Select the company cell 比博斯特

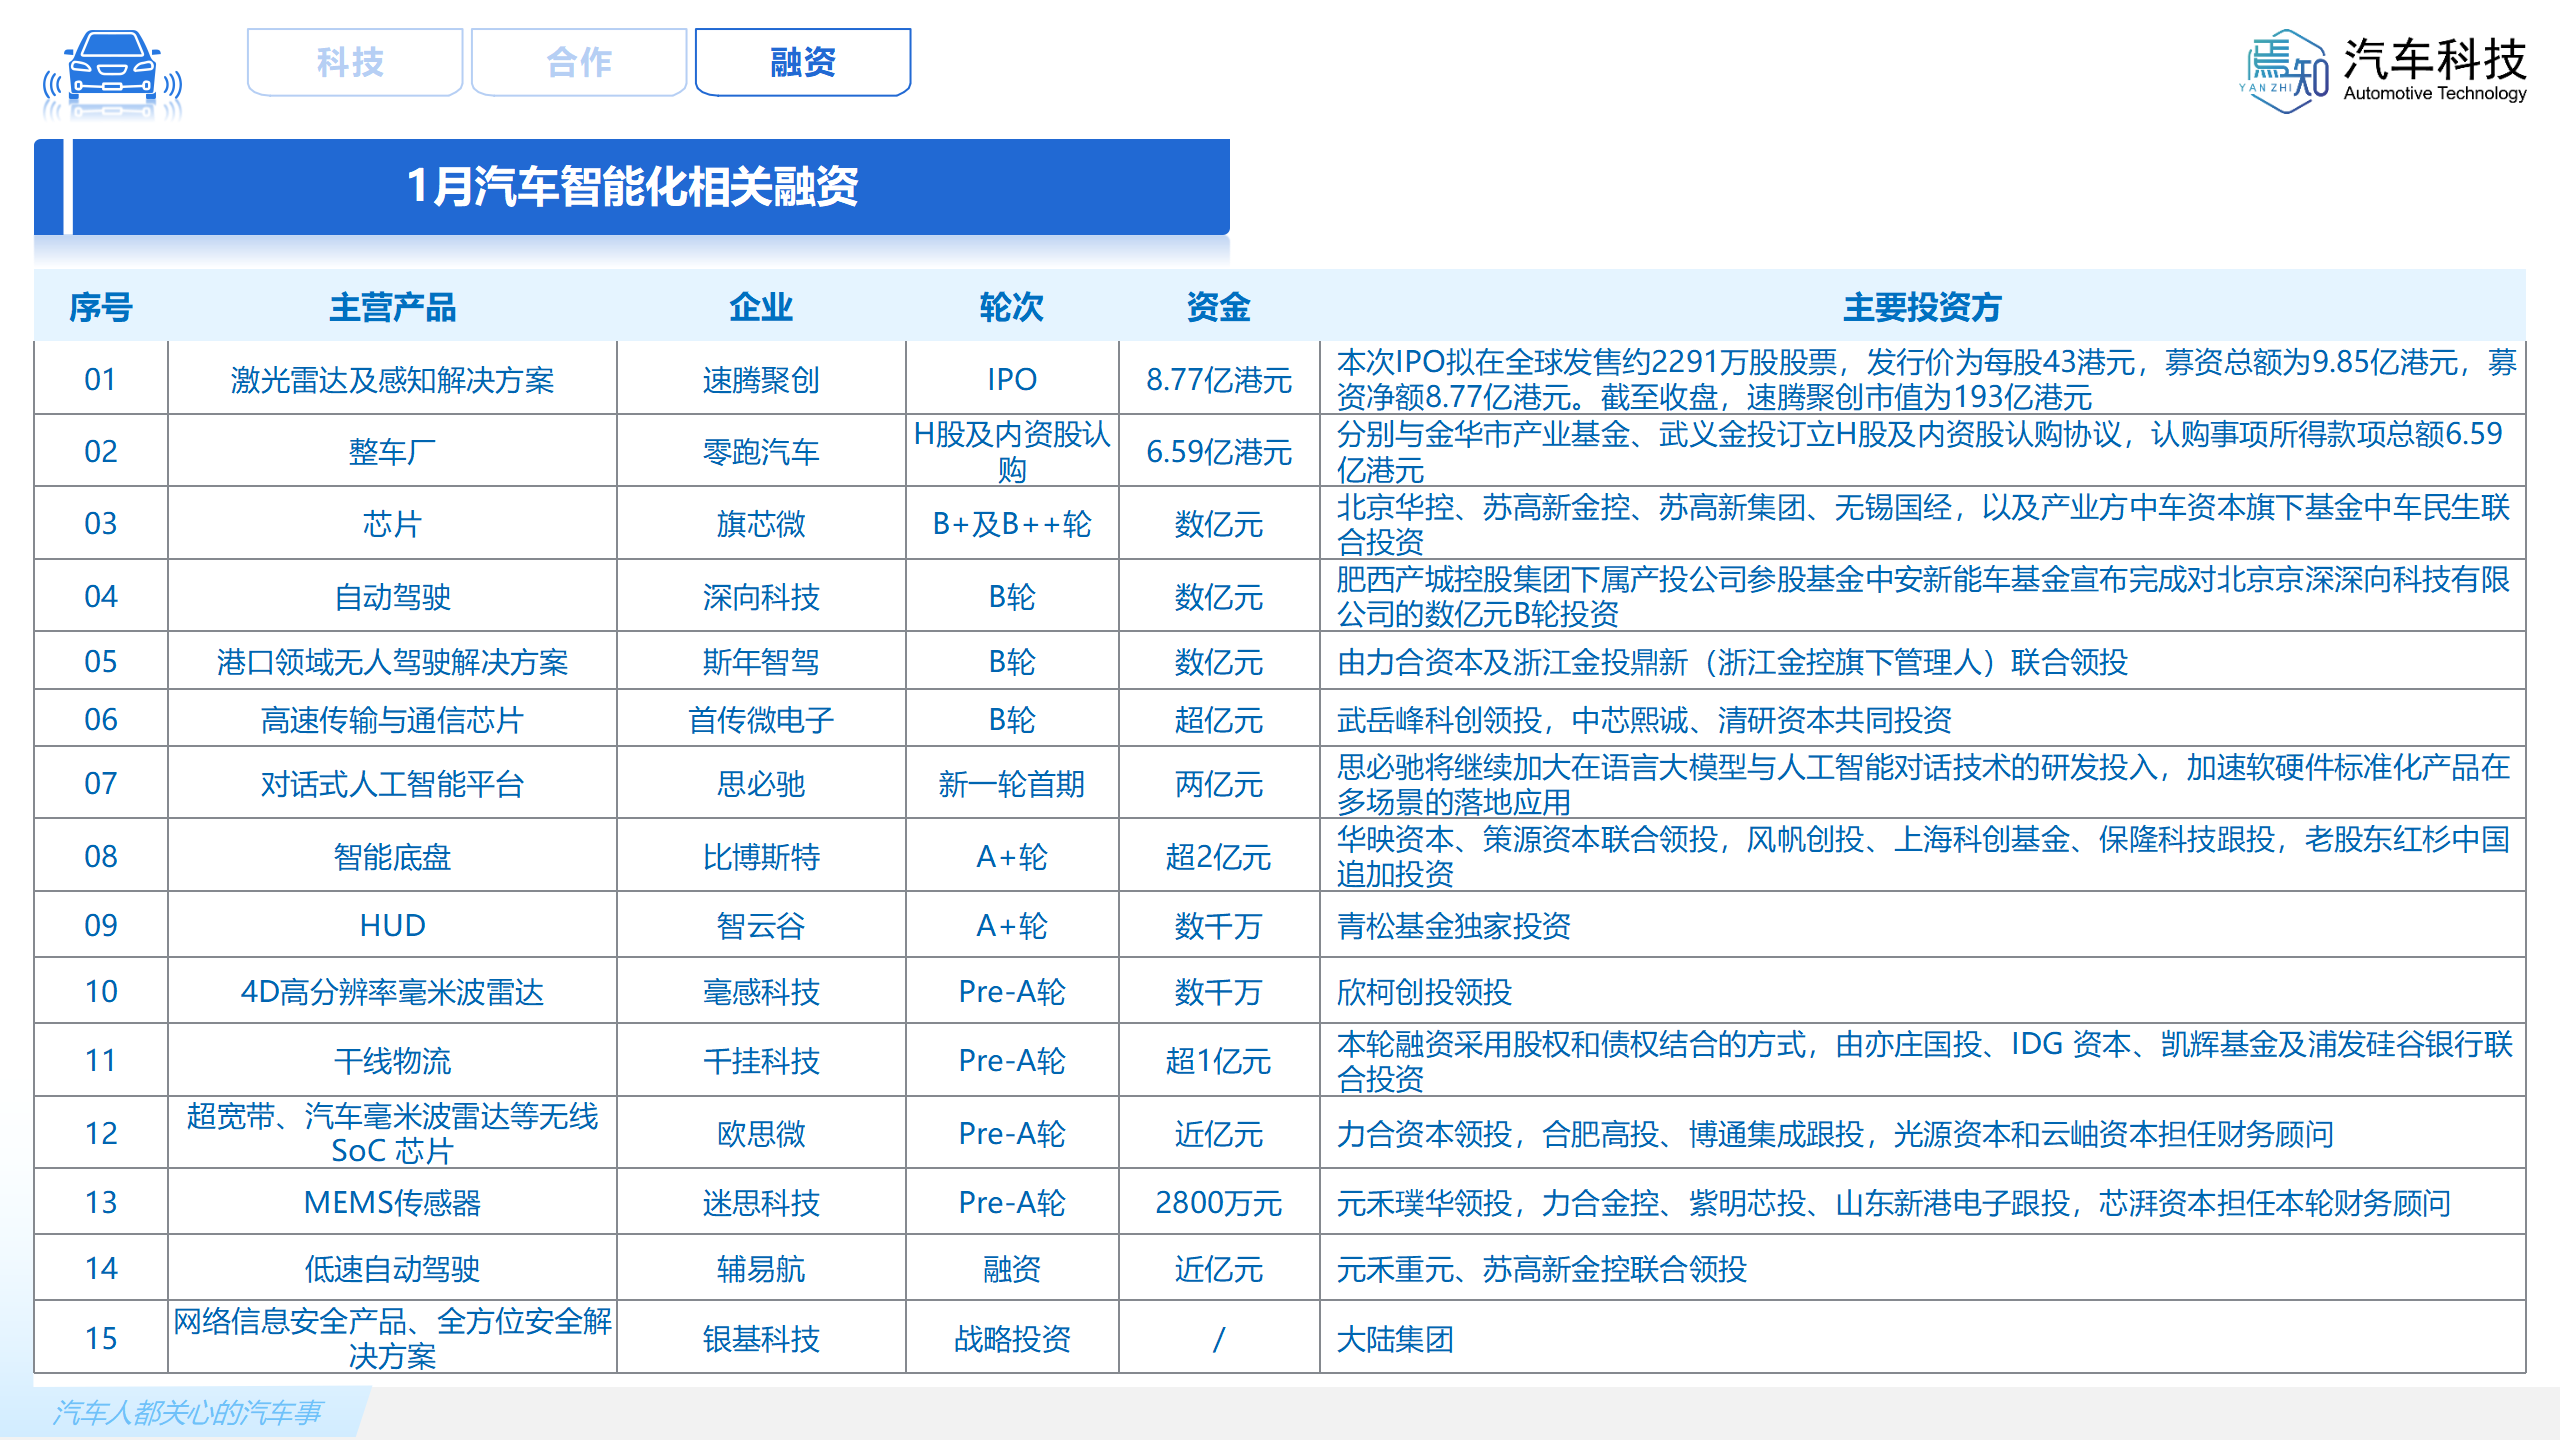pyautogui.click(x=761, y=856)
